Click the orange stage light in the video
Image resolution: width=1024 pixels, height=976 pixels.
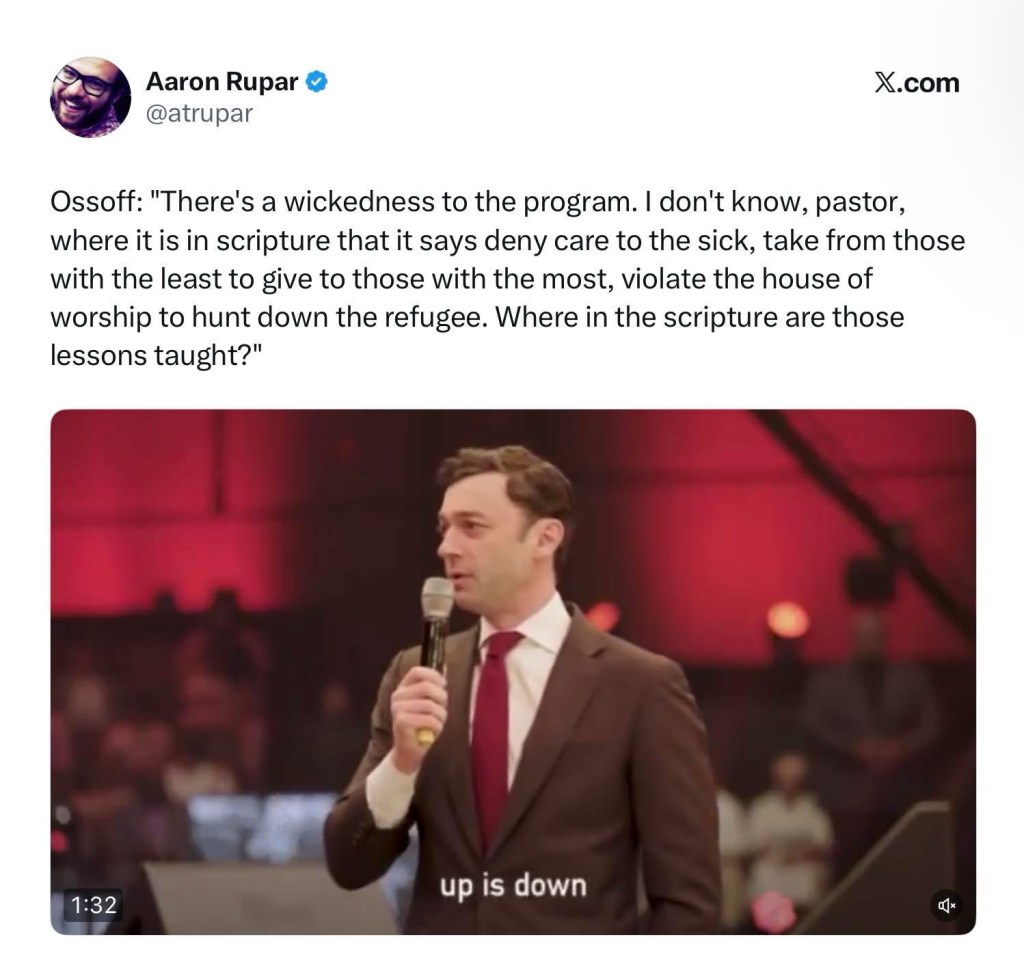pyautogui.click(x=787, y=620)
